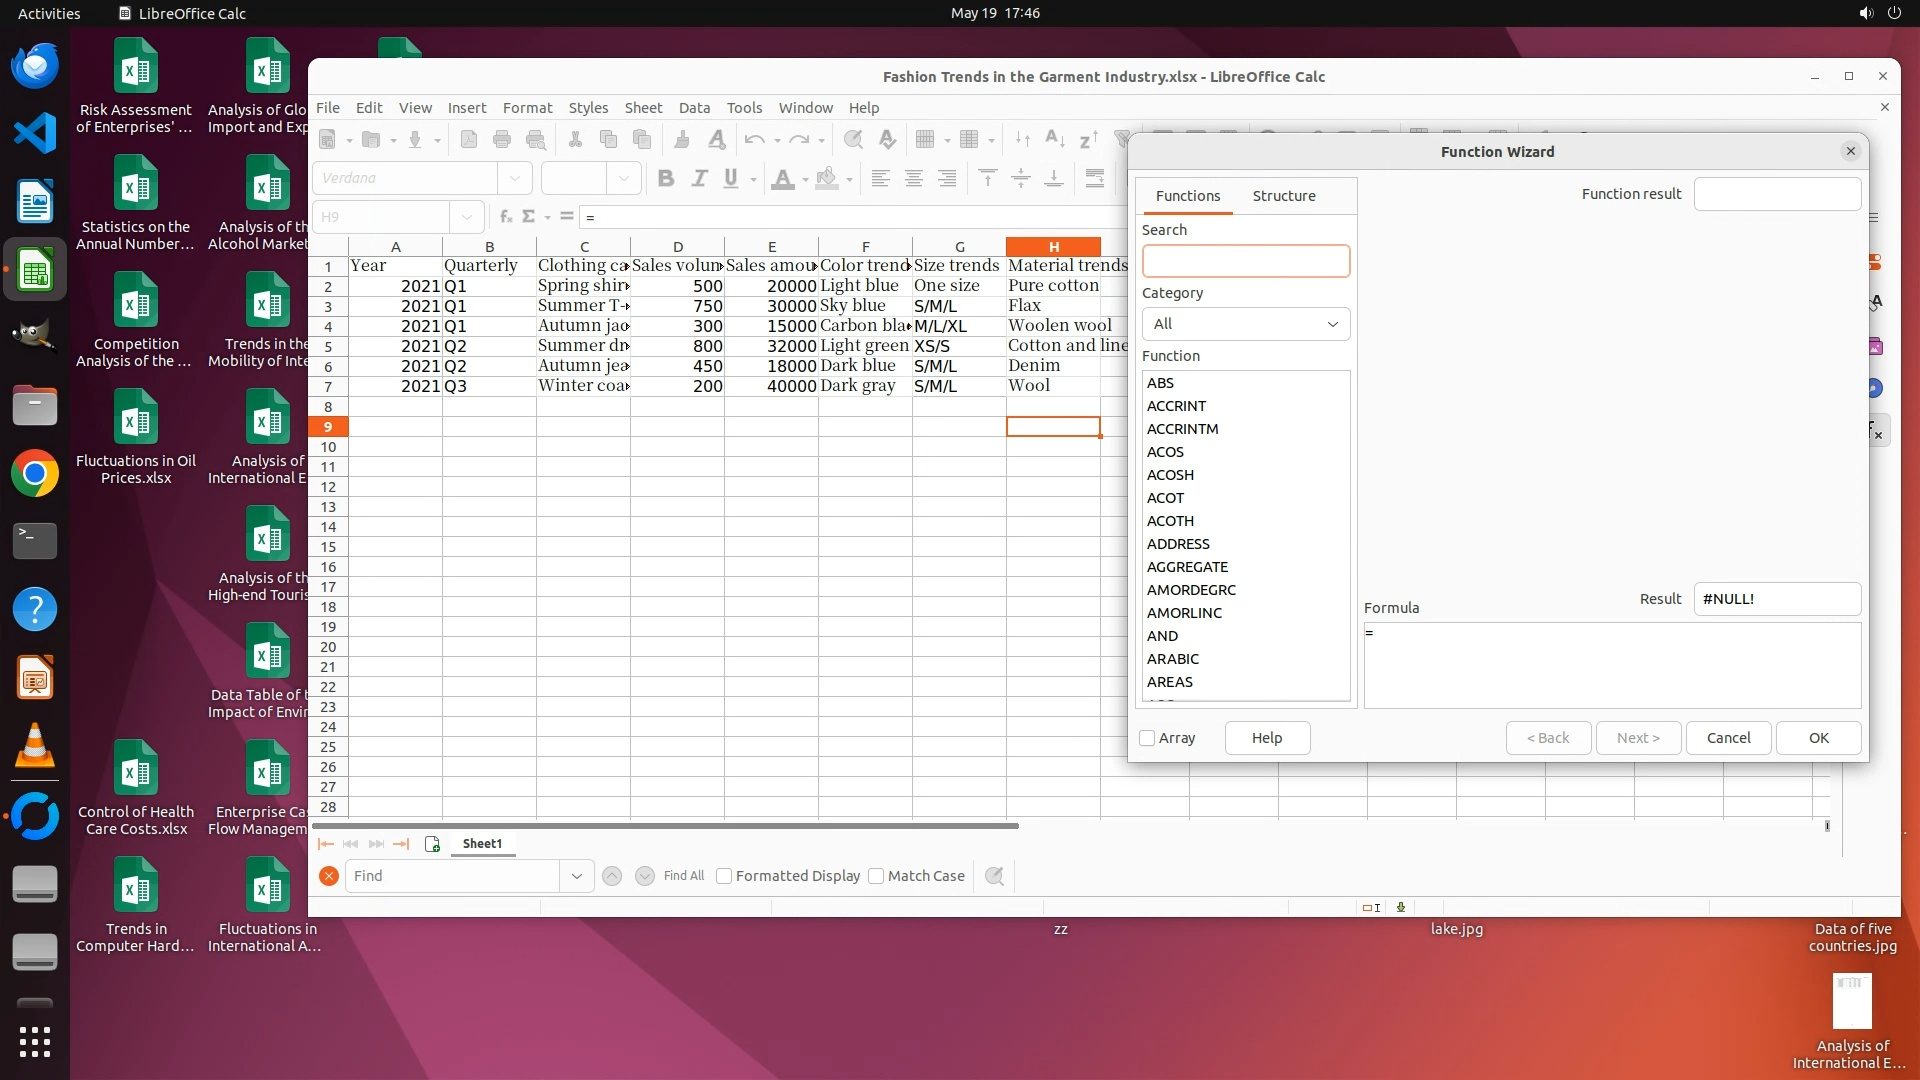
Task: Open the Font Name dropdown arrow
Action: [x=515, y=178]
